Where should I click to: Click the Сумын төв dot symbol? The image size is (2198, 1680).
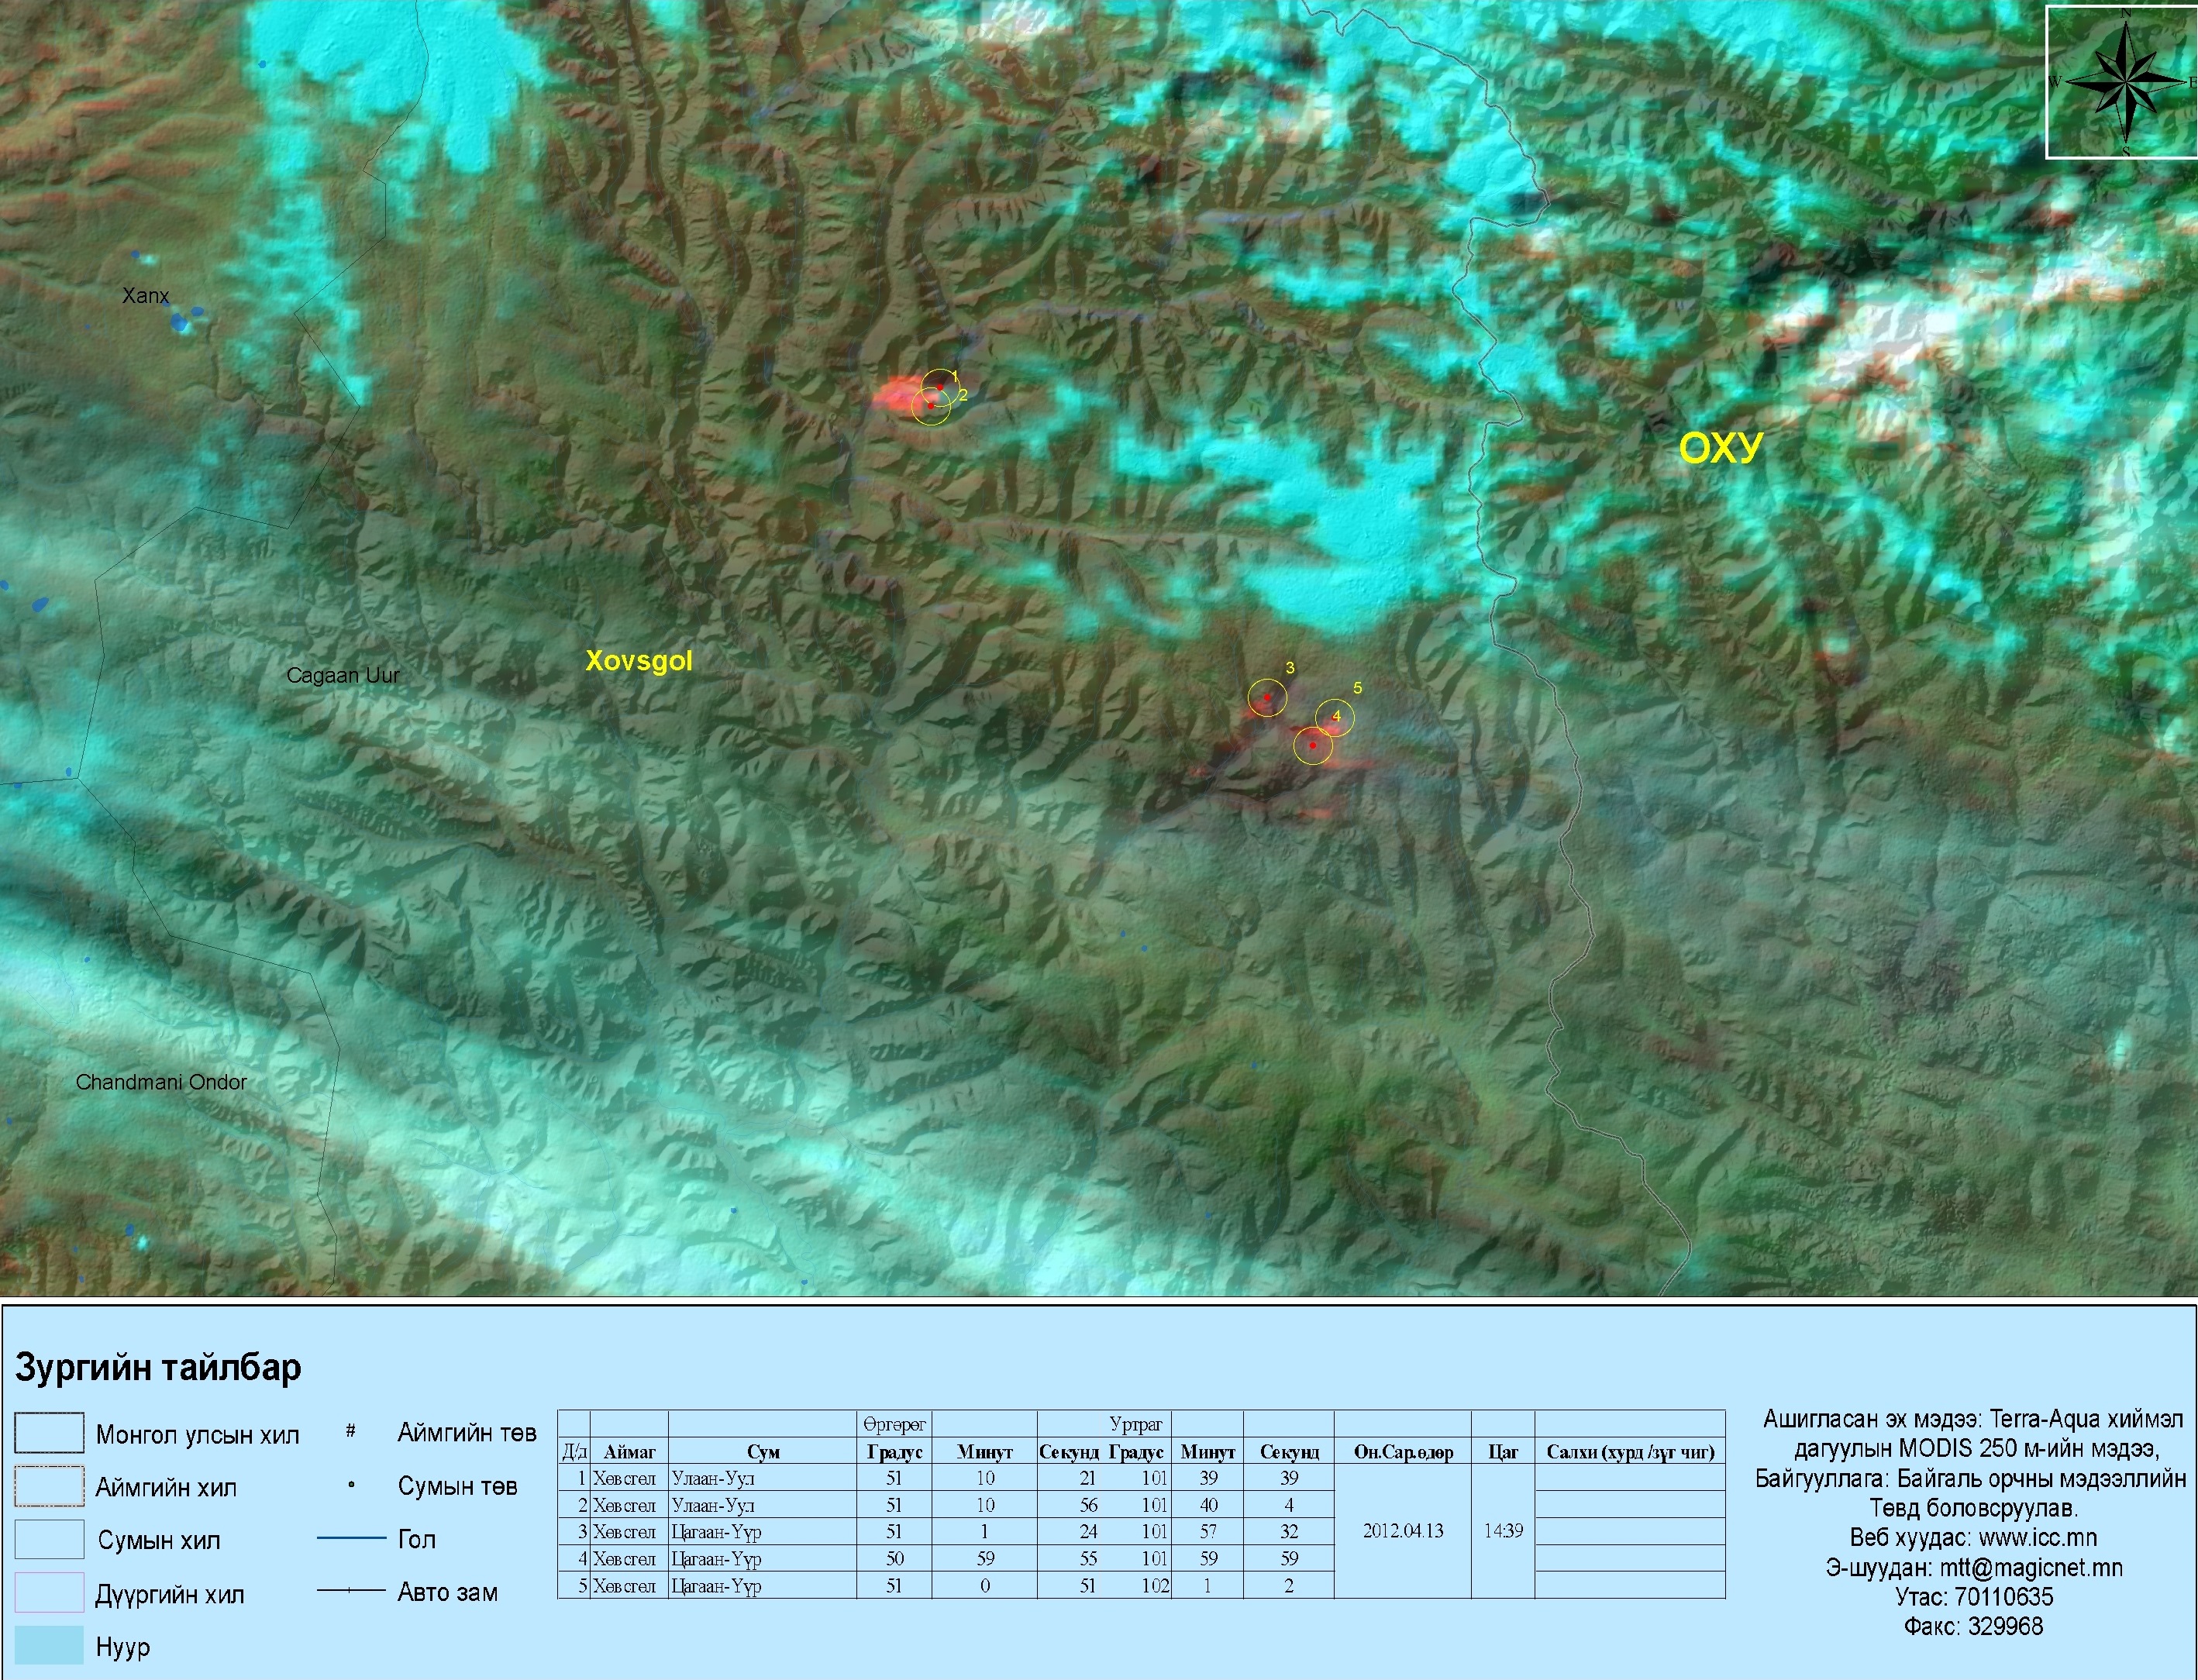[351, 1485]
